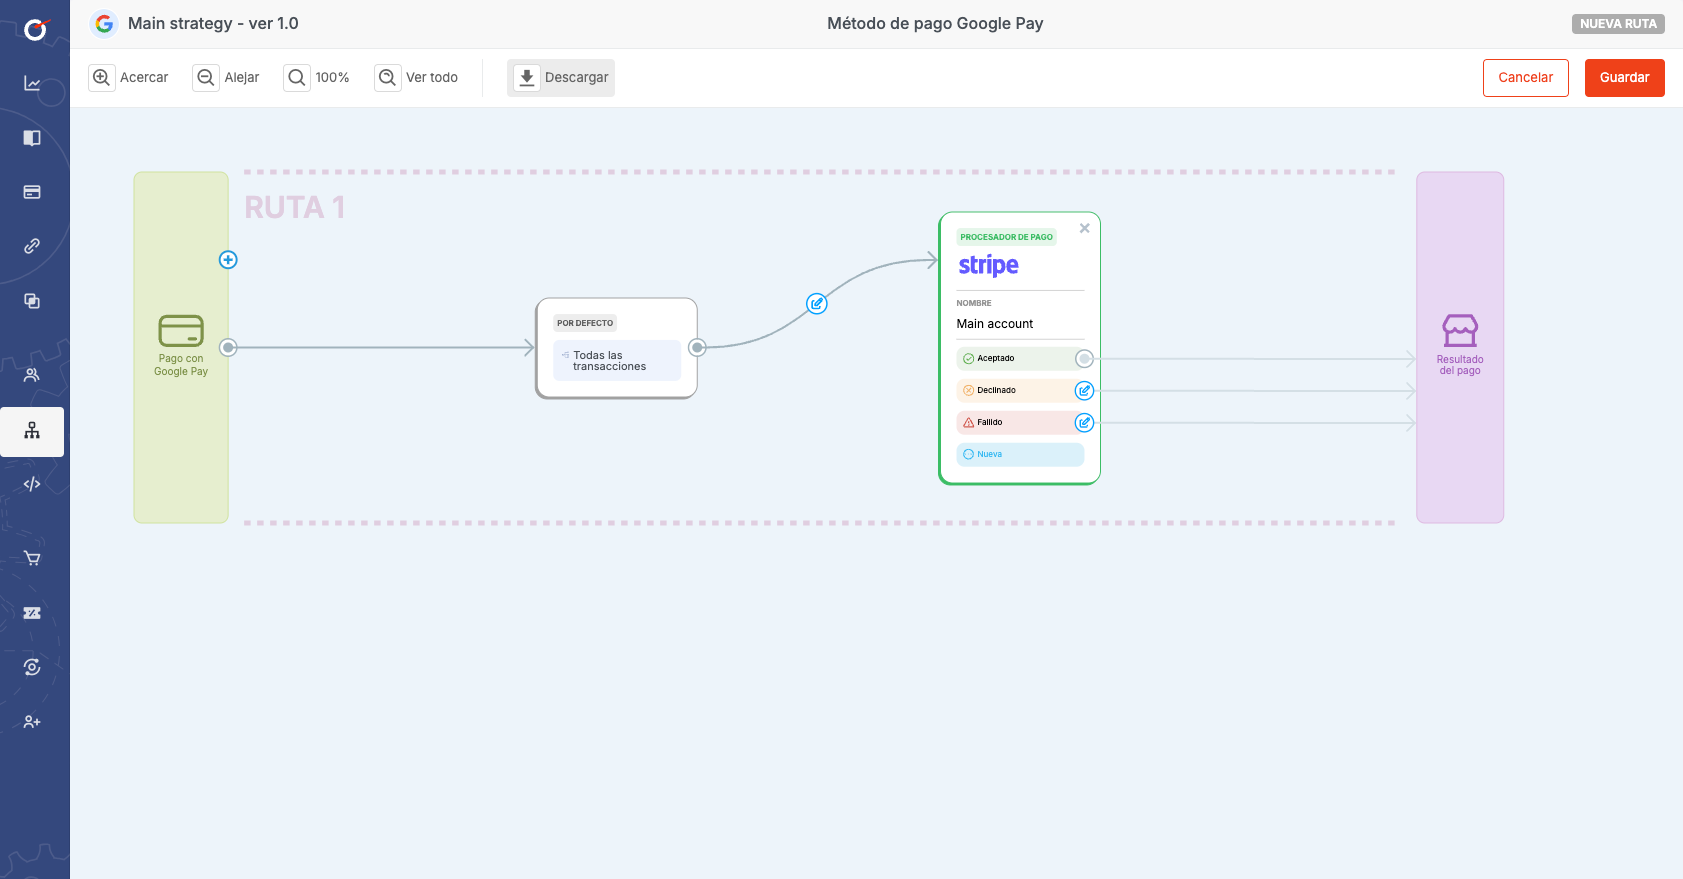The height and width of the screenshot is (879, 1683).
Task: Select the routing hierarchy sidebar icon
Action: (32, 431)
